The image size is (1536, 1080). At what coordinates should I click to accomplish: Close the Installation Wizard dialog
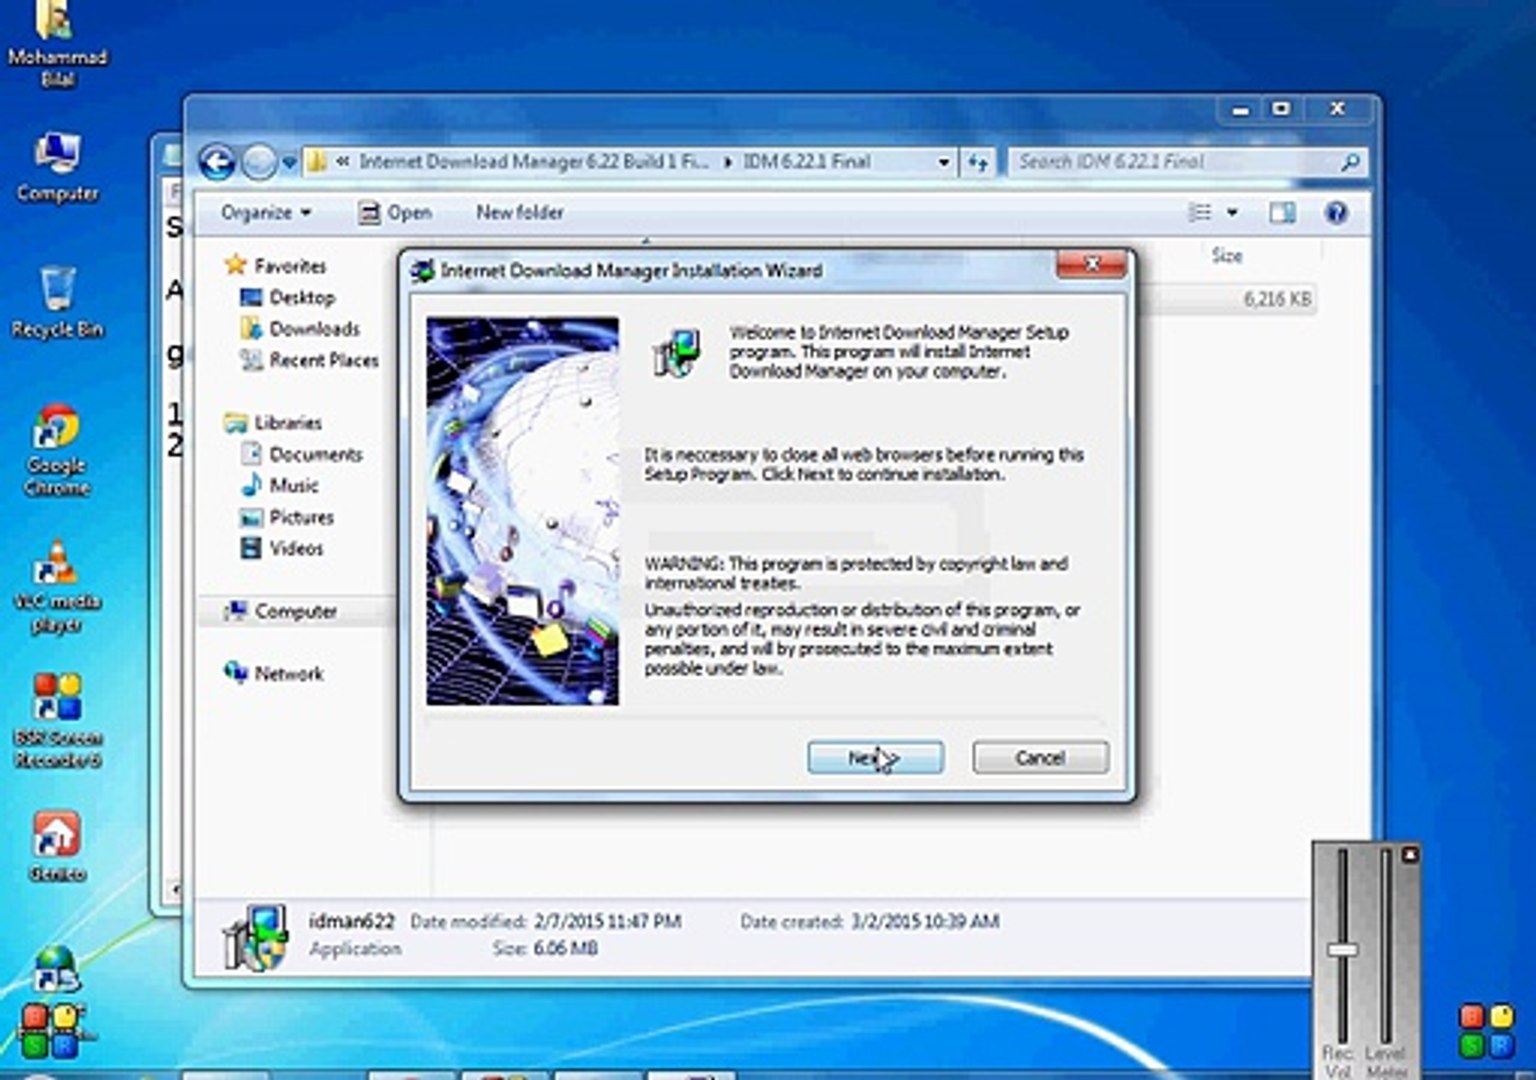coord(1092,264)
